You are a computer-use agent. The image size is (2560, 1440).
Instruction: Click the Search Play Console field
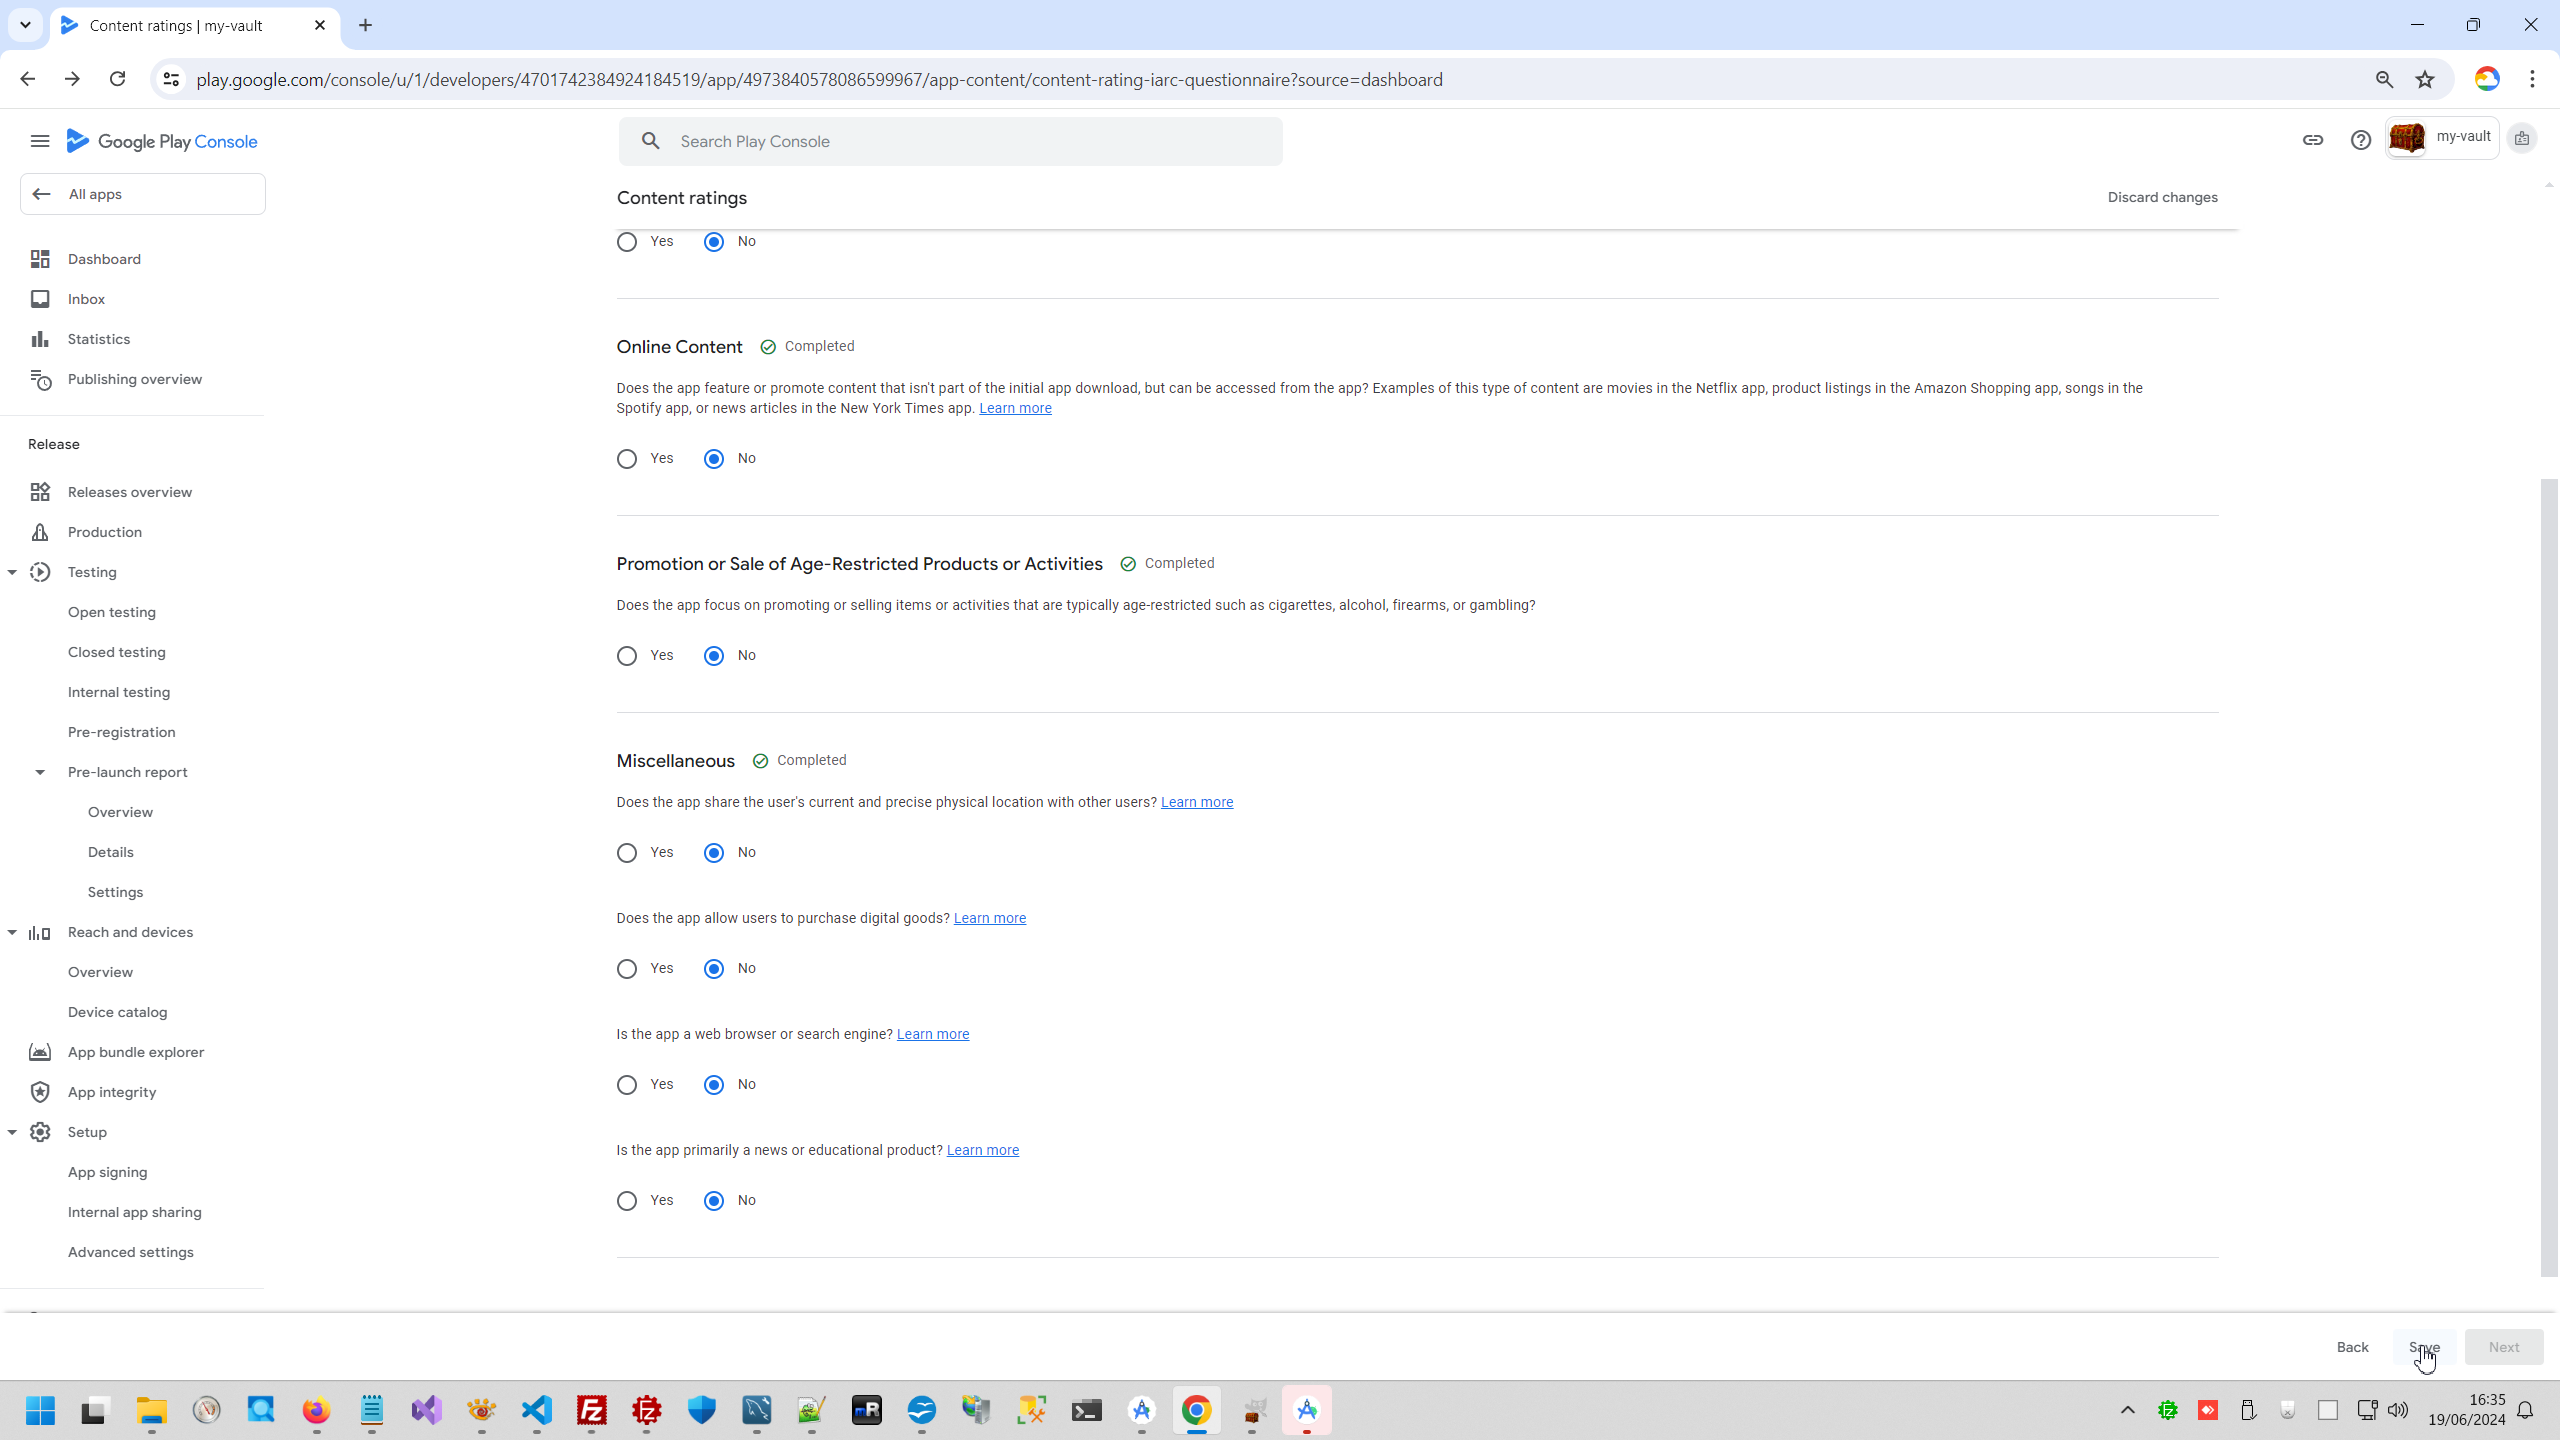(950, 141)
